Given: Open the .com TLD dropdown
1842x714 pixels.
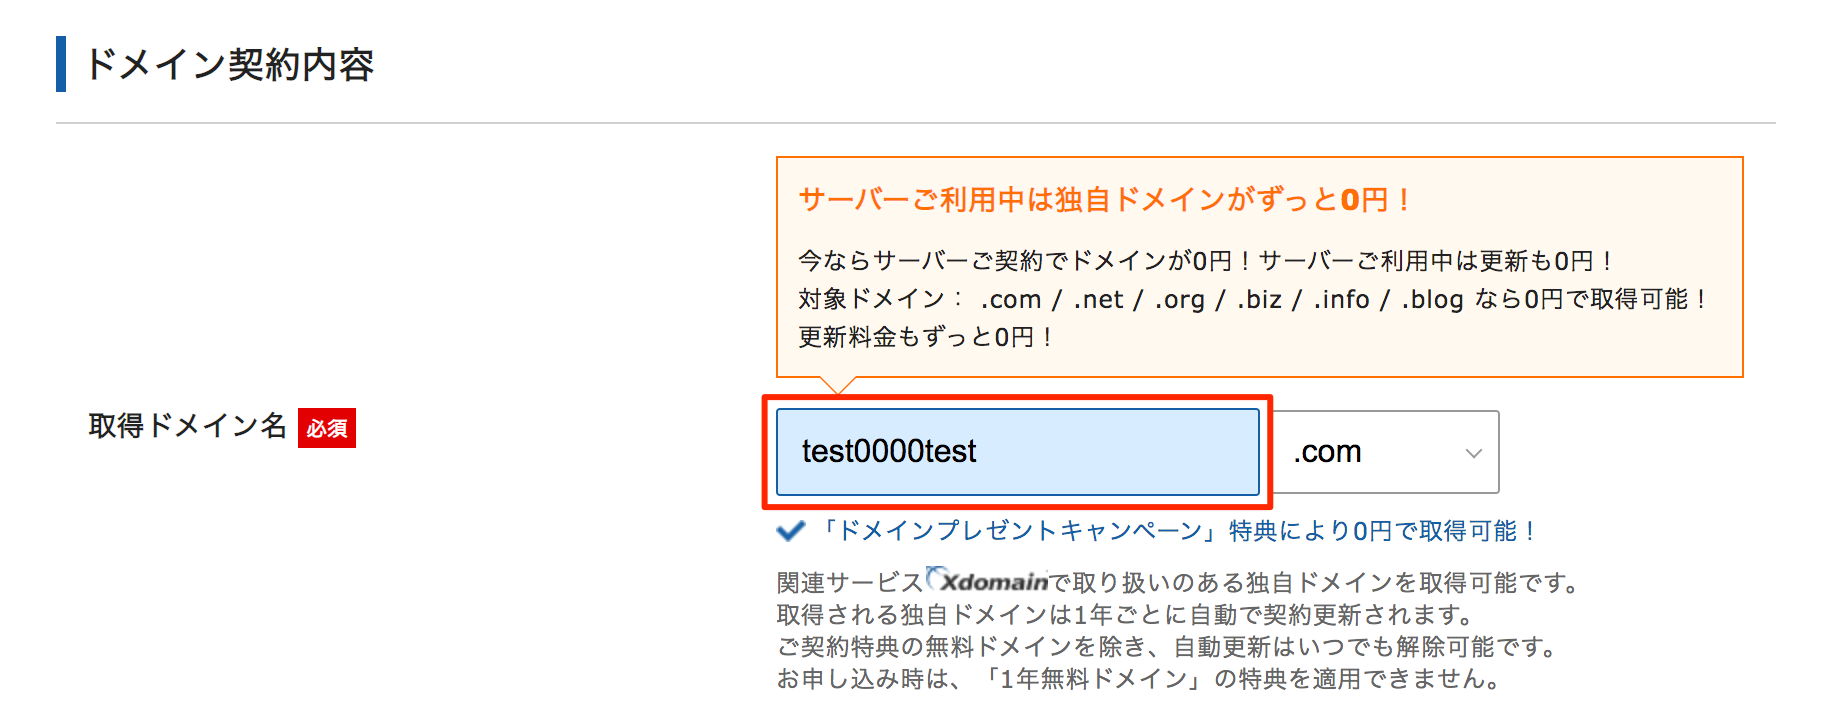Looking at the screenshot, I should (1385, 452).
